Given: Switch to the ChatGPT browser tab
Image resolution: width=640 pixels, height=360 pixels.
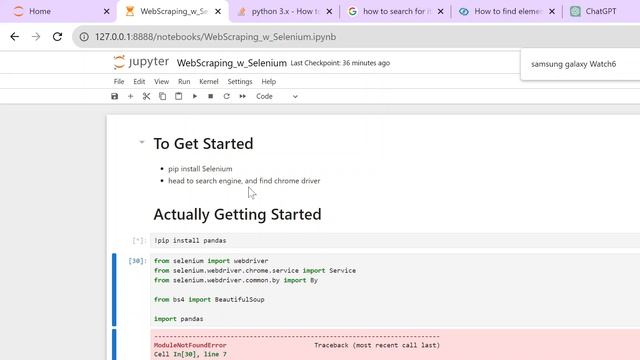Looking at the screenshot, I should pyautogui.click(x=600, y=11).
